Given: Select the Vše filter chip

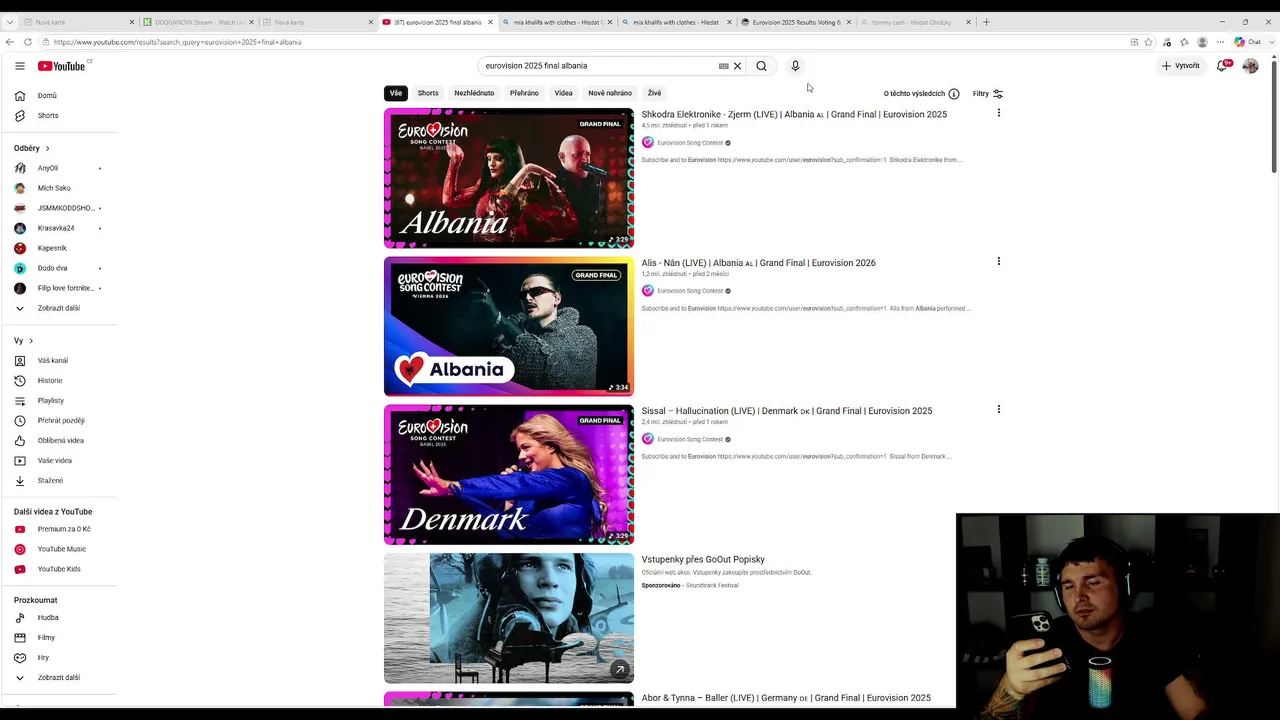Looking at the screenshot, I should [396, 93].
